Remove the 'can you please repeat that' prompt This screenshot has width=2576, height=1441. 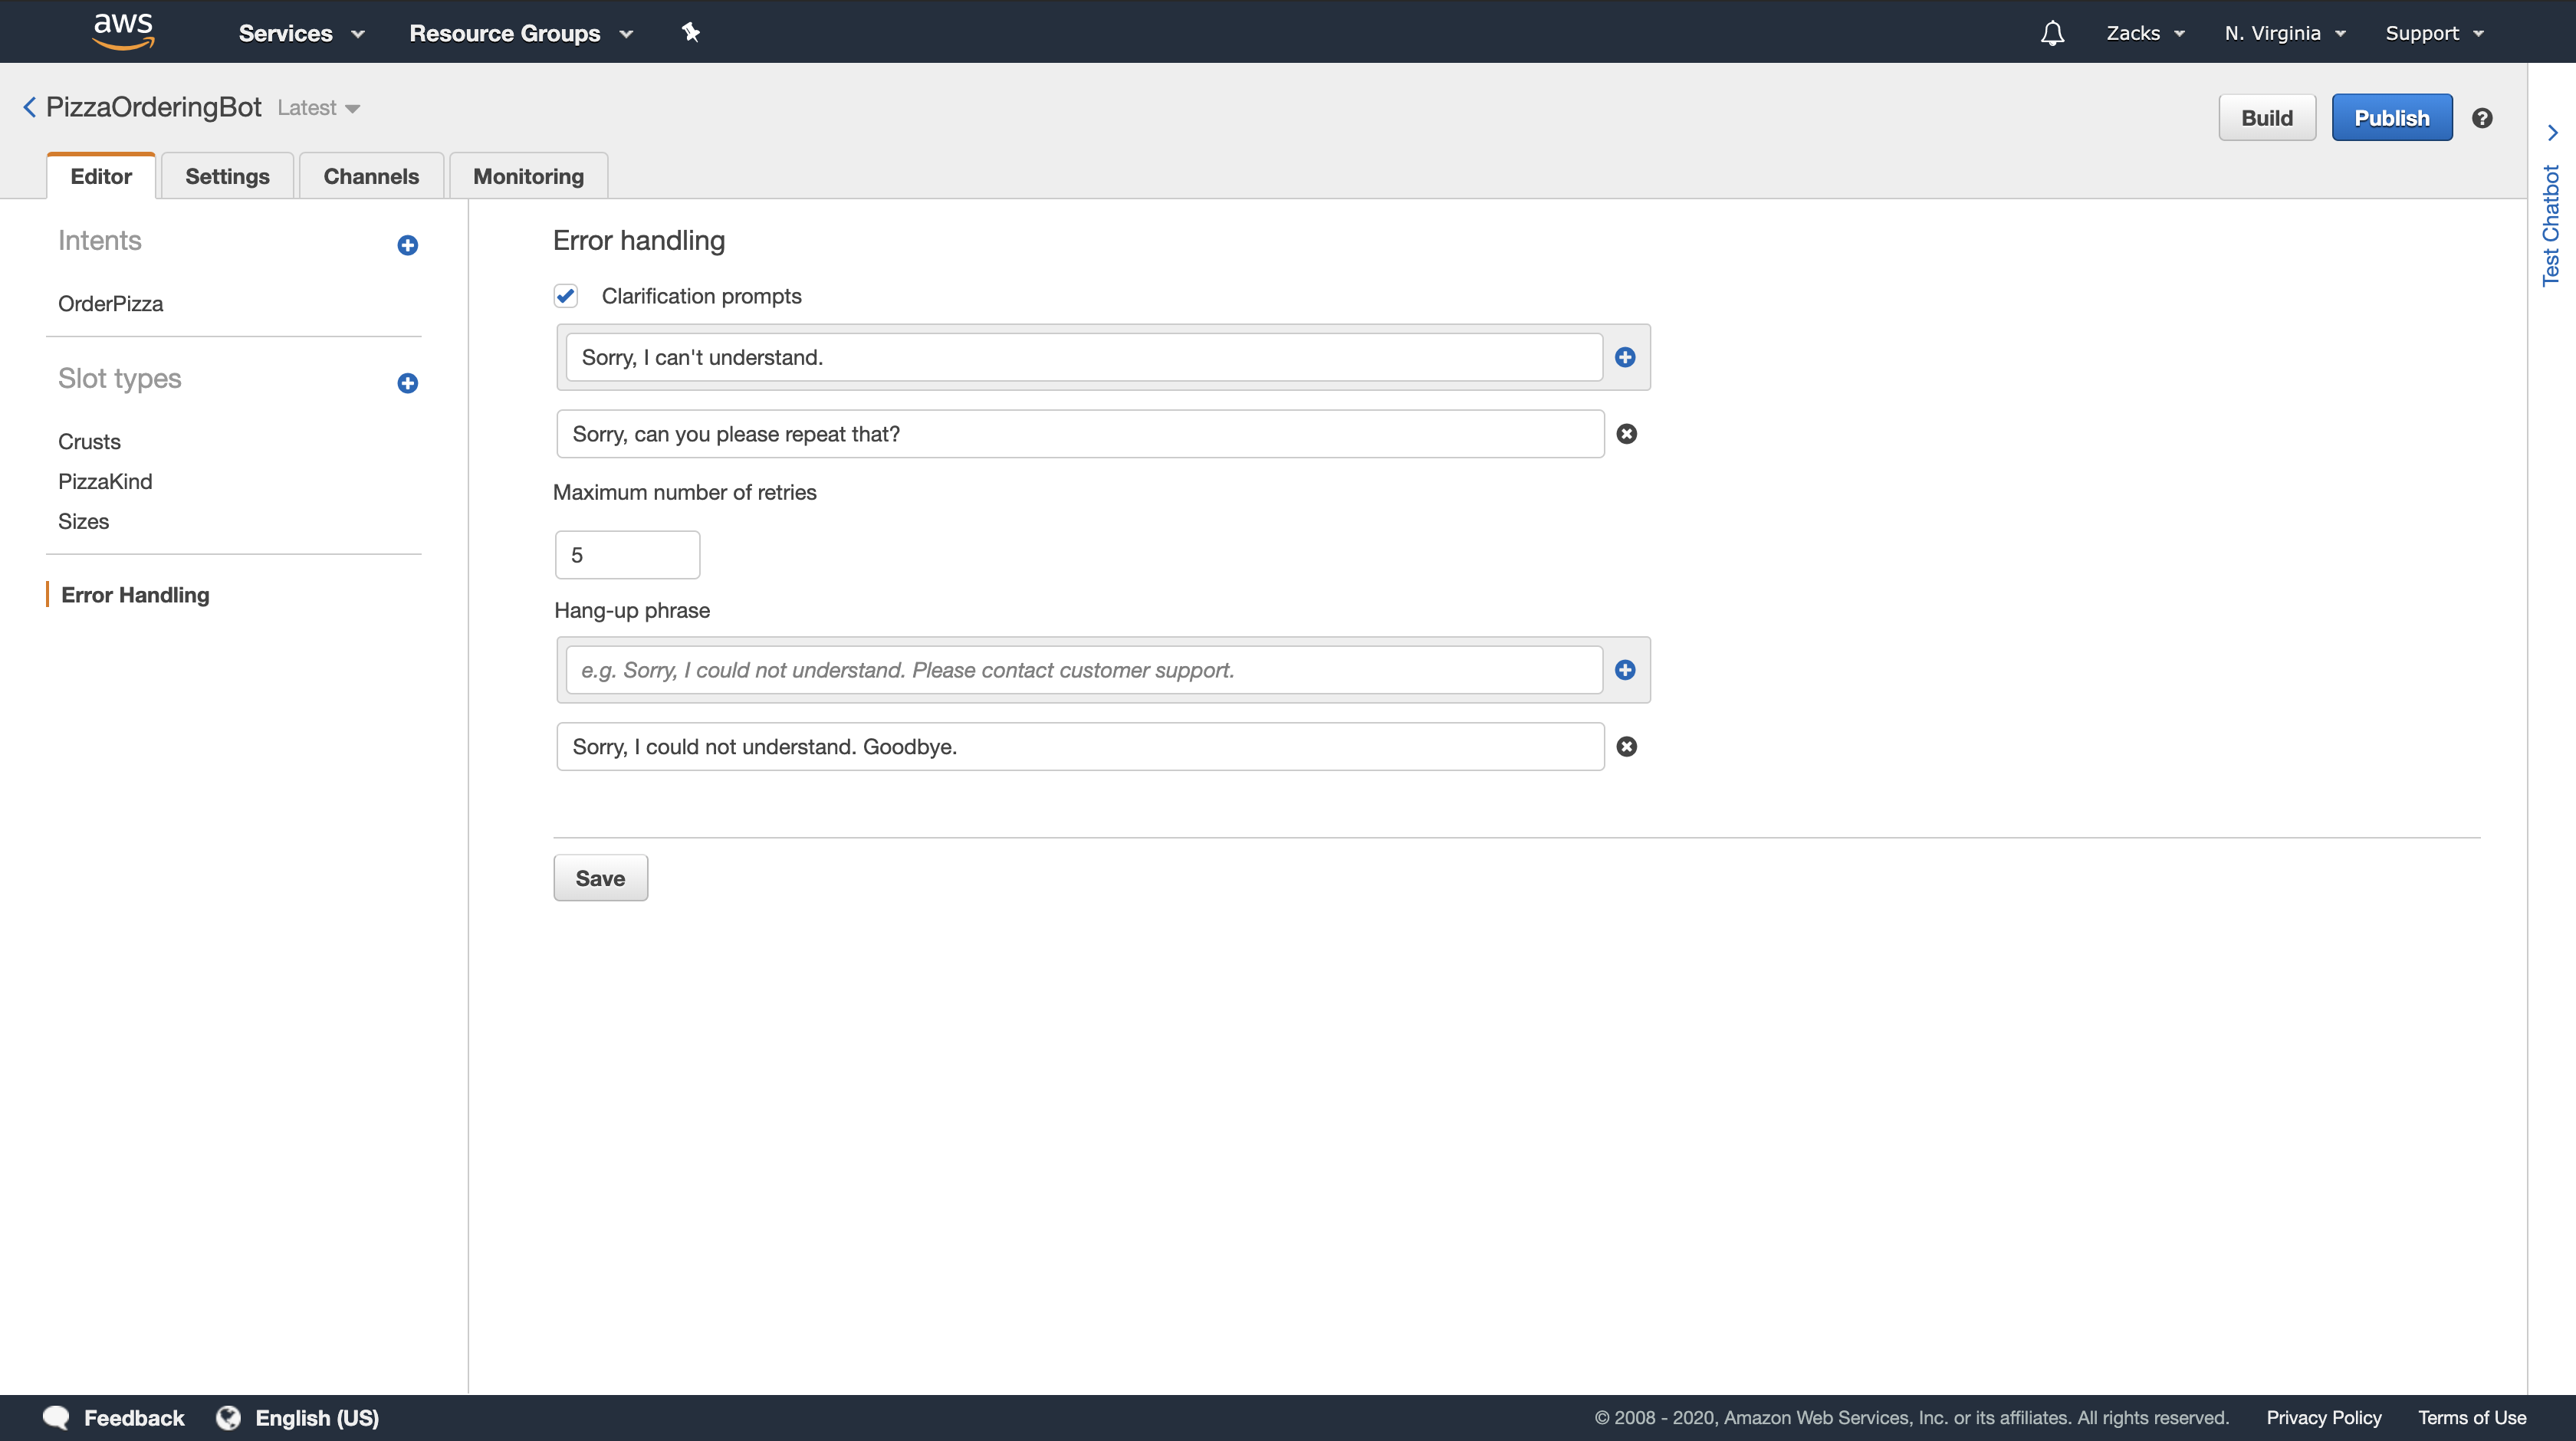pos(1627,434)
